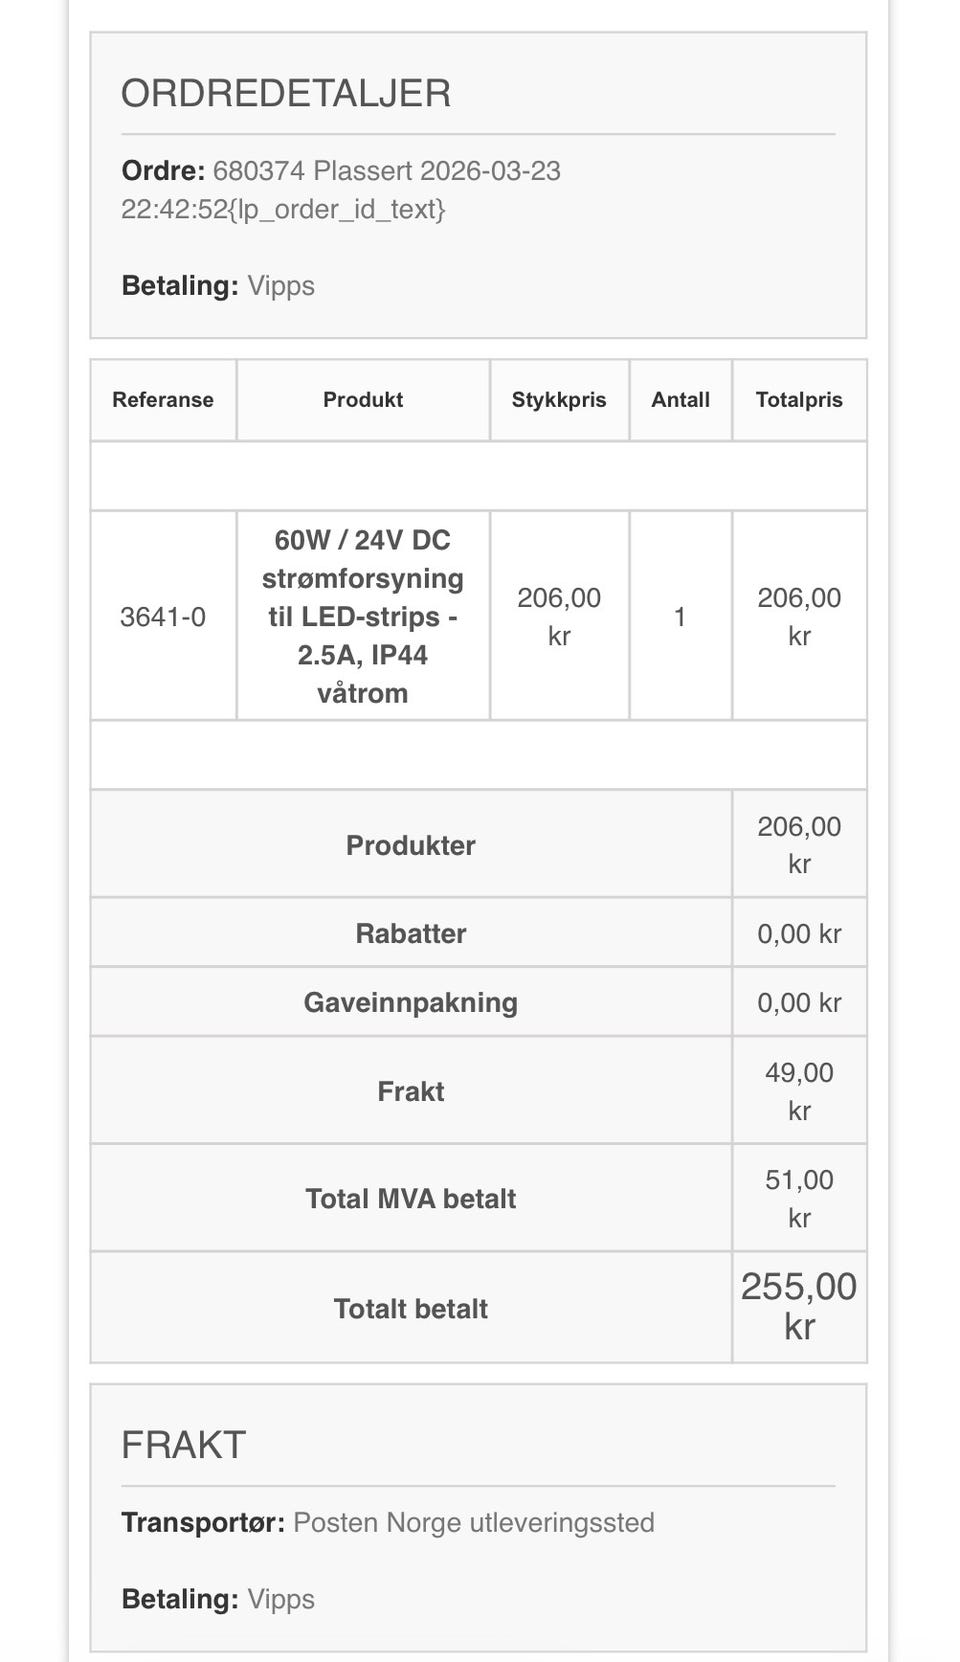The image size is (960, 1662).
Task: Click the Produkt column header
Action: click(x=362, y=400)
